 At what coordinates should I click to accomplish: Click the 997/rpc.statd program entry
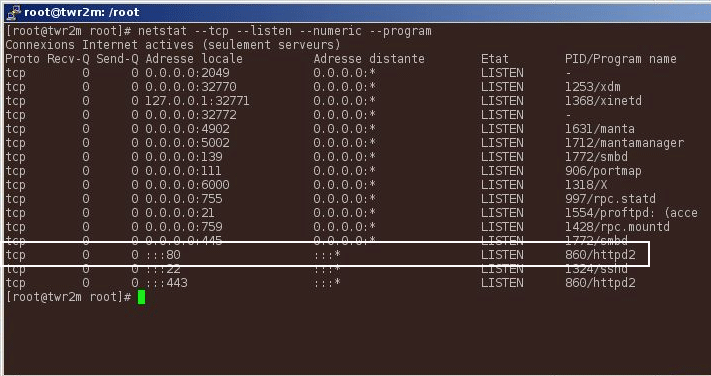[610, 199]
